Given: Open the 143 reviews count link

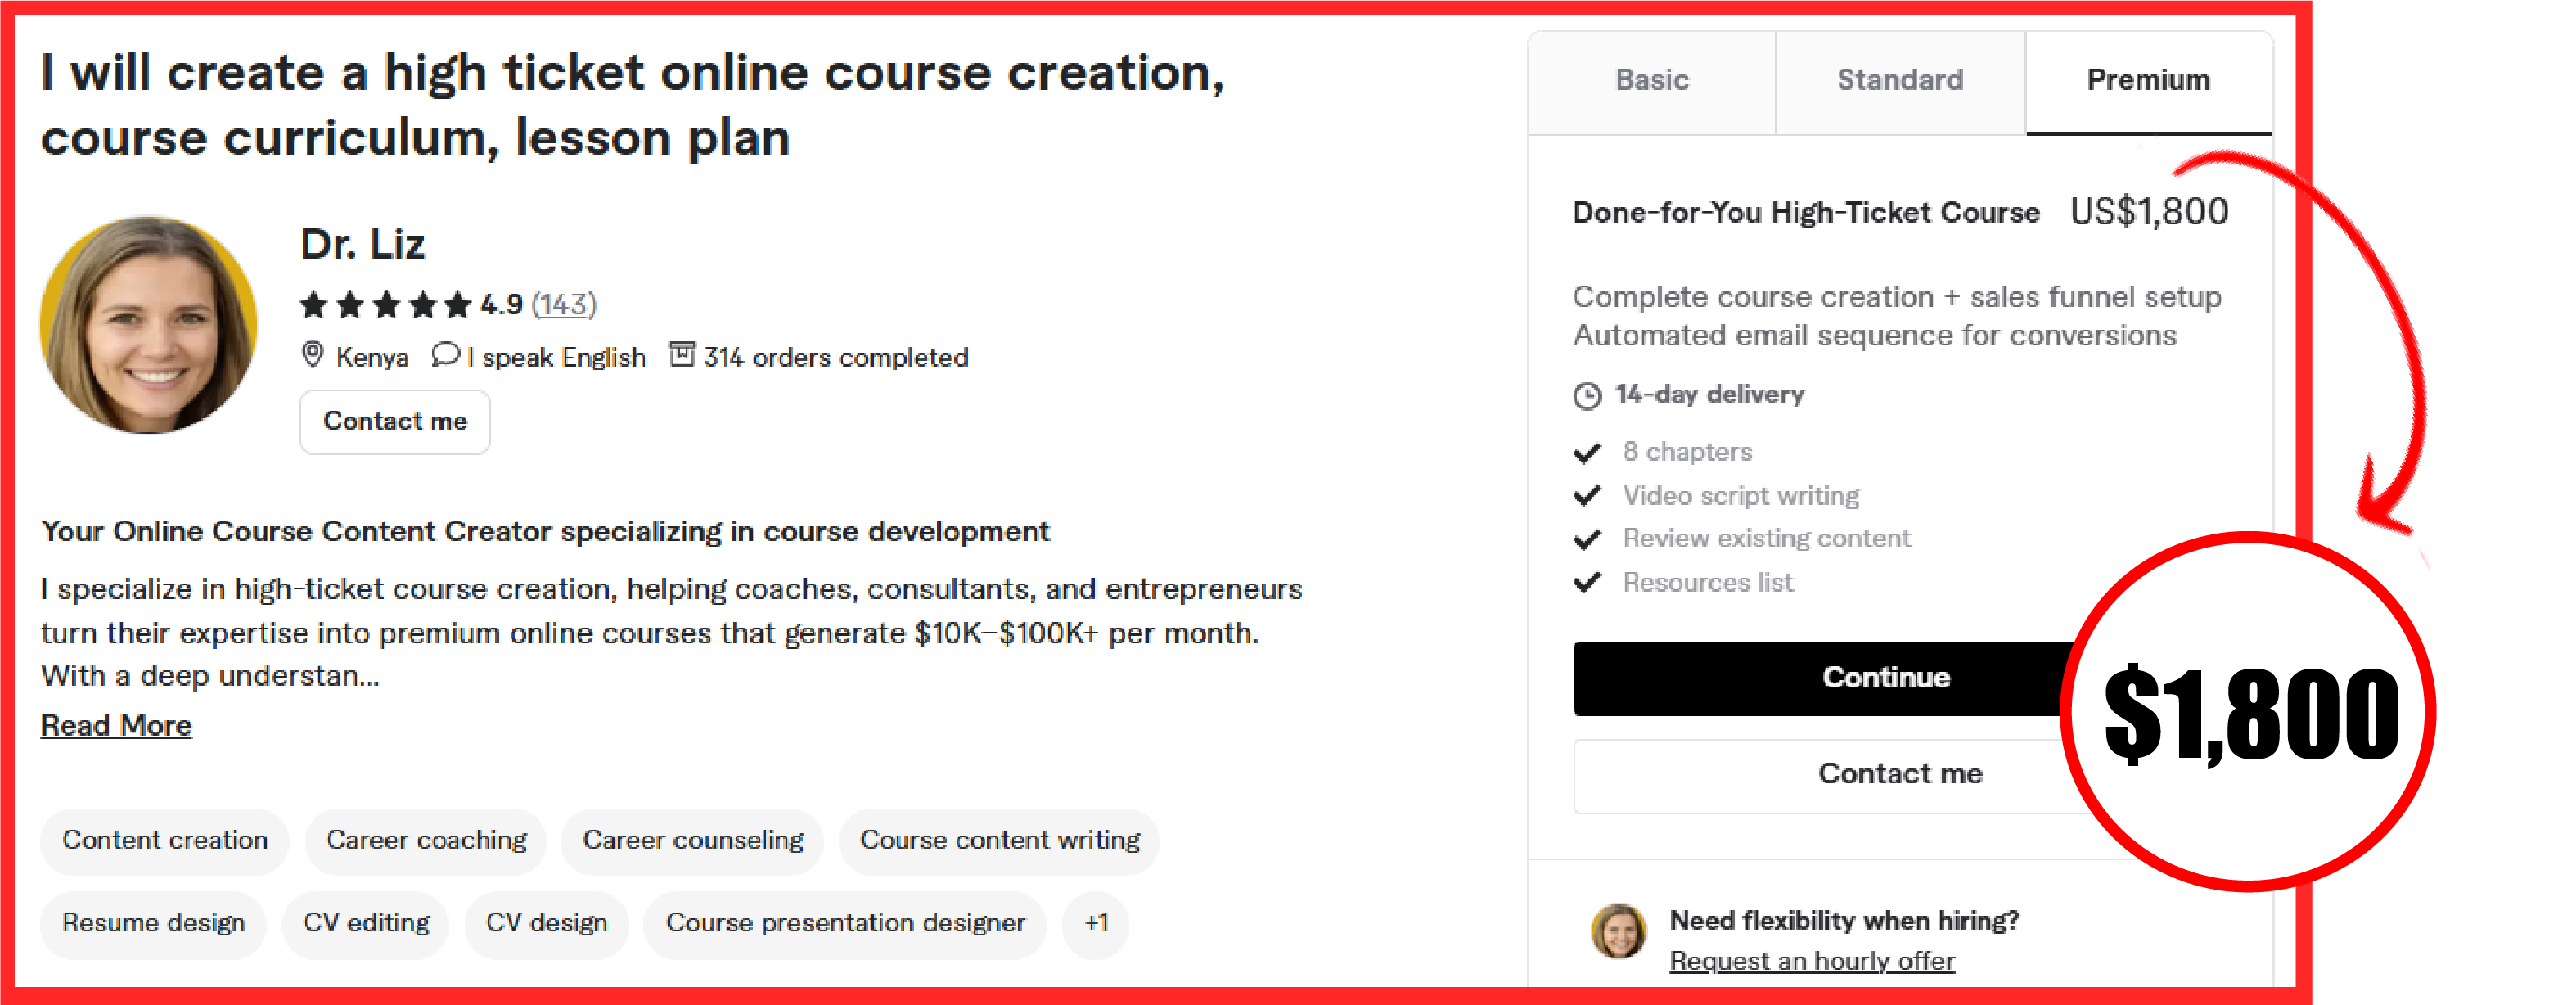Looking at the screenshot, I should [564, 304].
